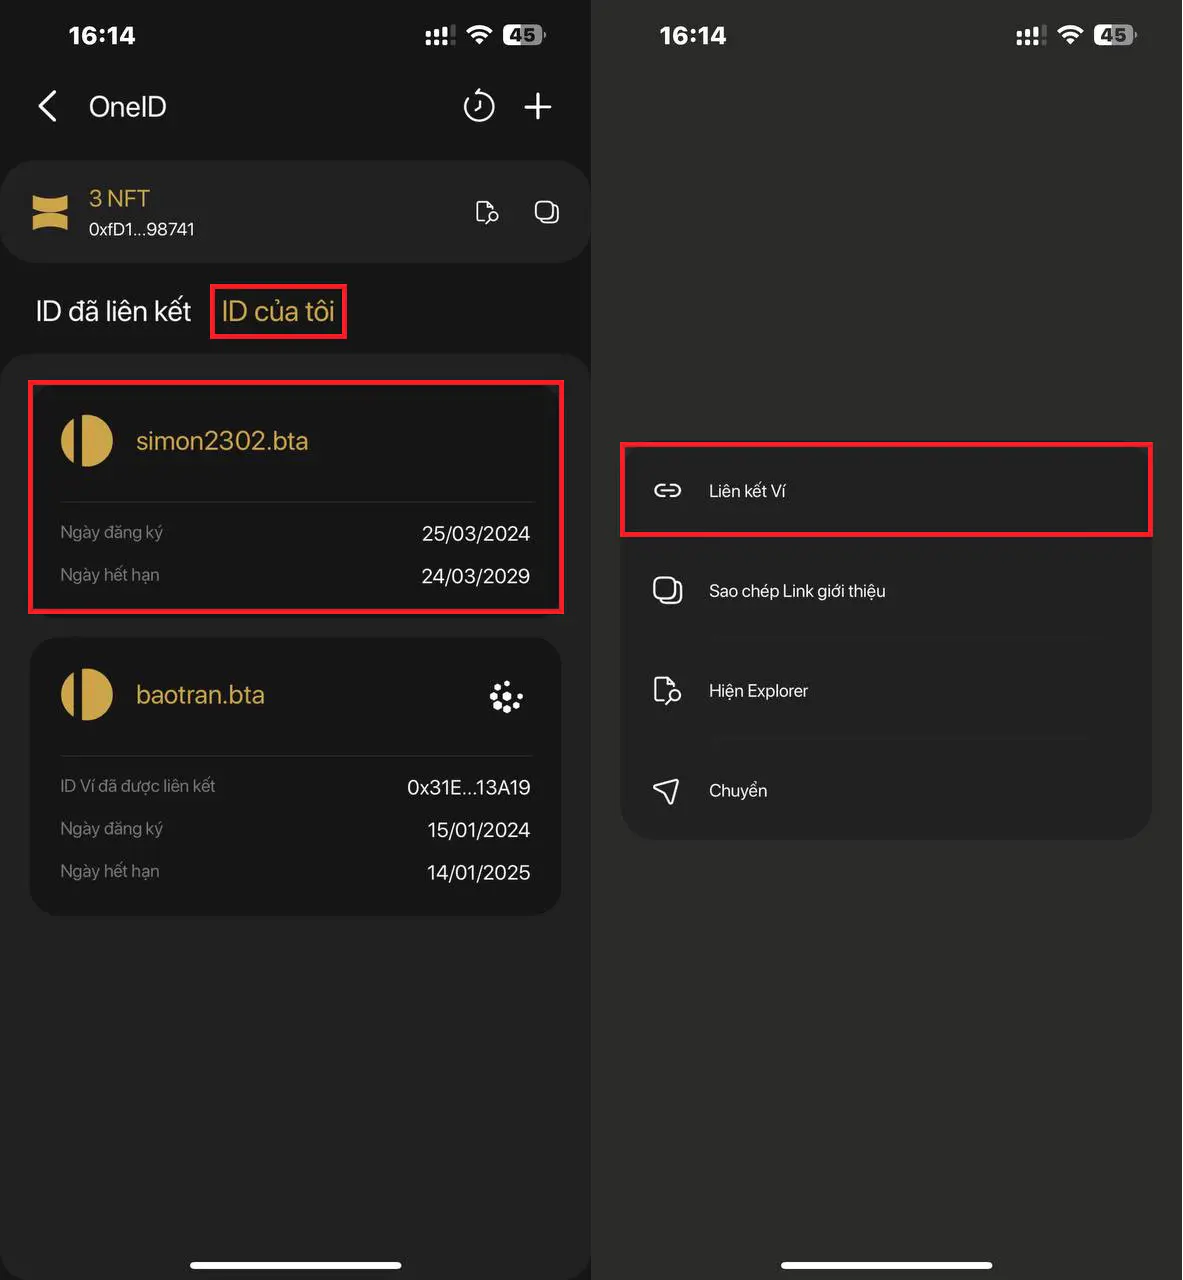This screenshot has height=1280, width=1183.
Task: Select 'Sao chép Link giới thiệu' option
Action: click(x=797, y=591)
